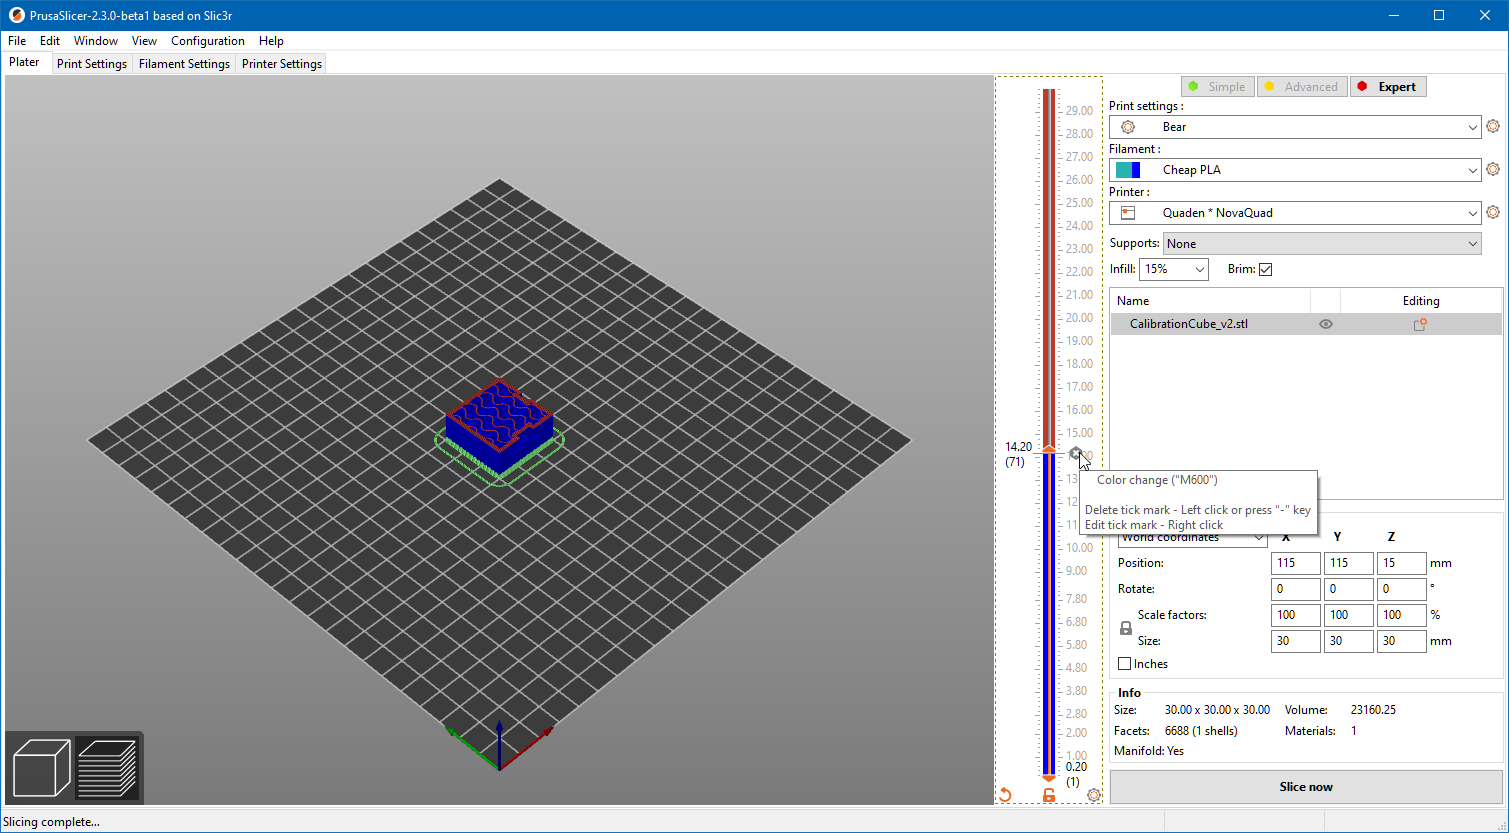Select Expert mode
The height and width of the screenshot is (833, 1509).
point(1388,87)
